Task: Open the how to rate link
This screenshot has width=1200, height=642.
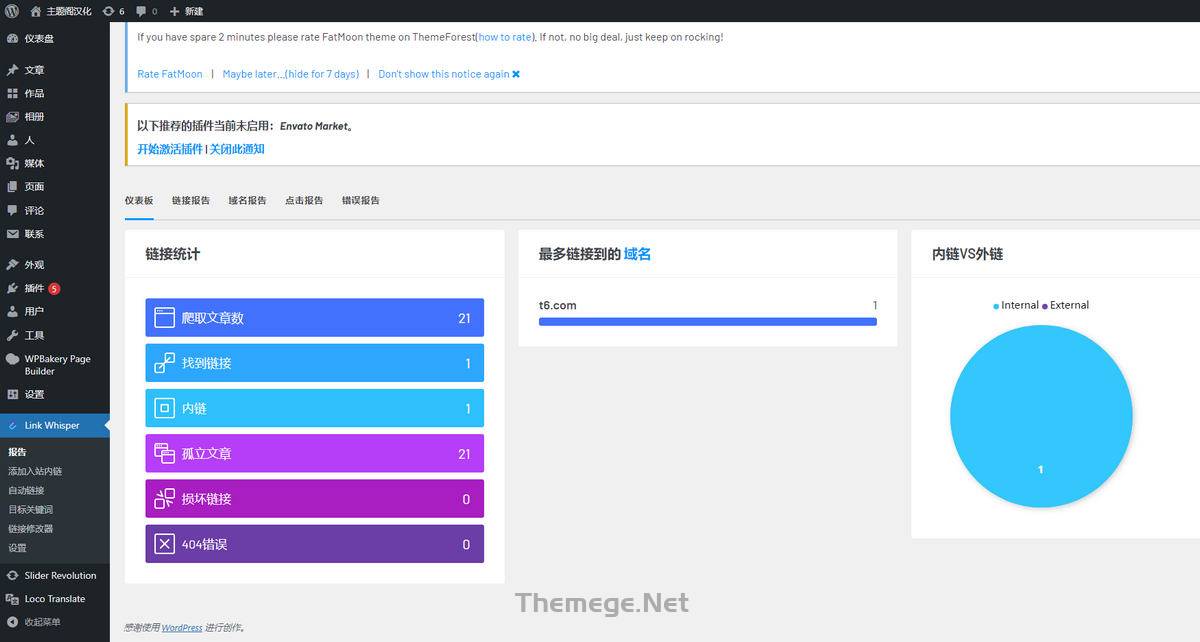Action: (505, 37)
